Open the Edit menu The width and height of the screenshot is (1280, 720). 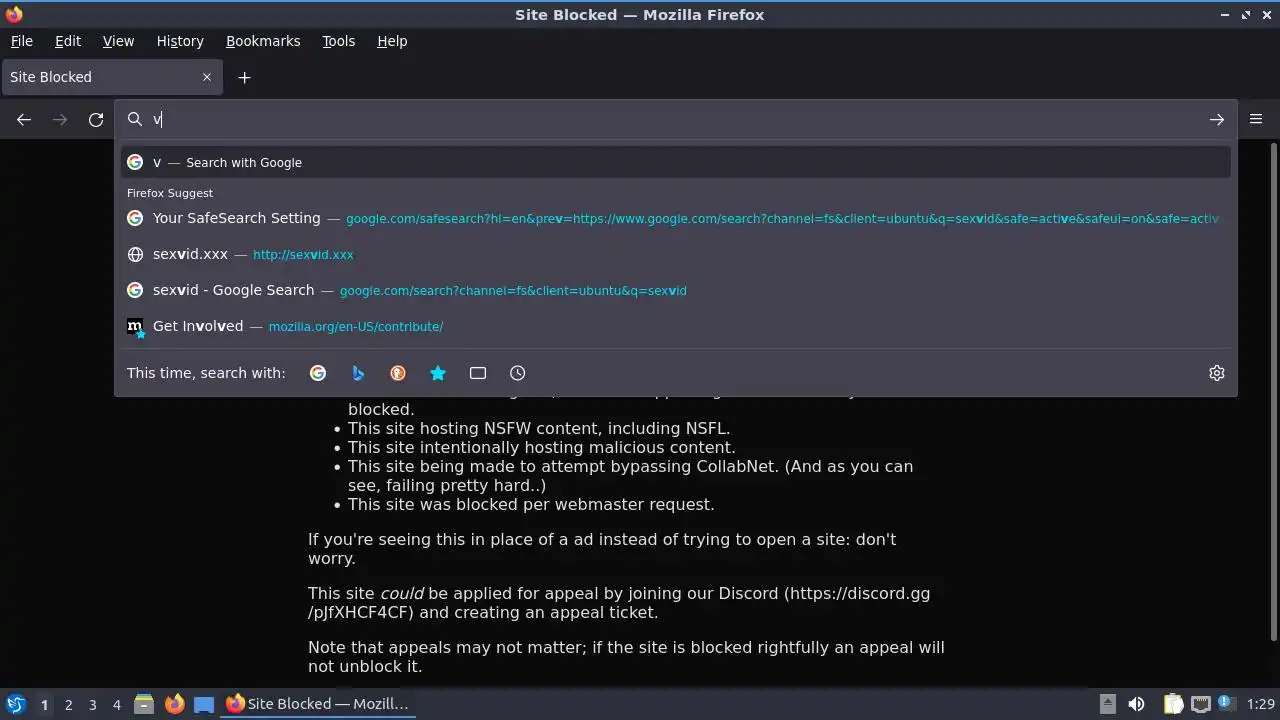(68, 41)
